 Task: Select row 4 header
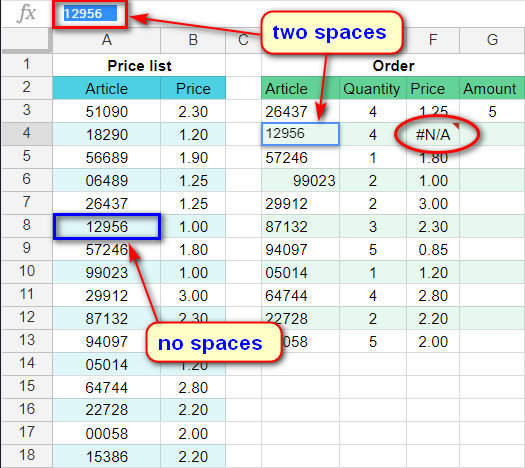pos(26,134)
